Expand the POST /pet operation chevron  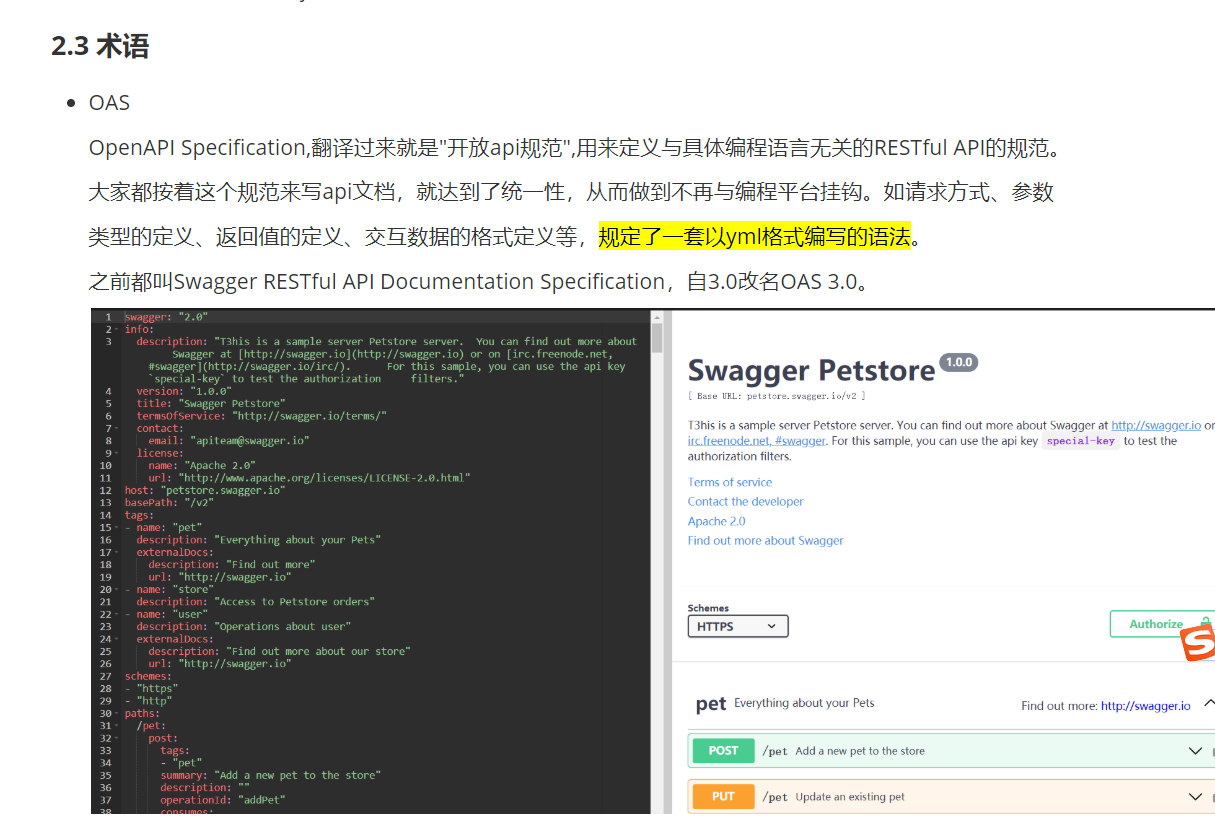[x=1195, y=751]
